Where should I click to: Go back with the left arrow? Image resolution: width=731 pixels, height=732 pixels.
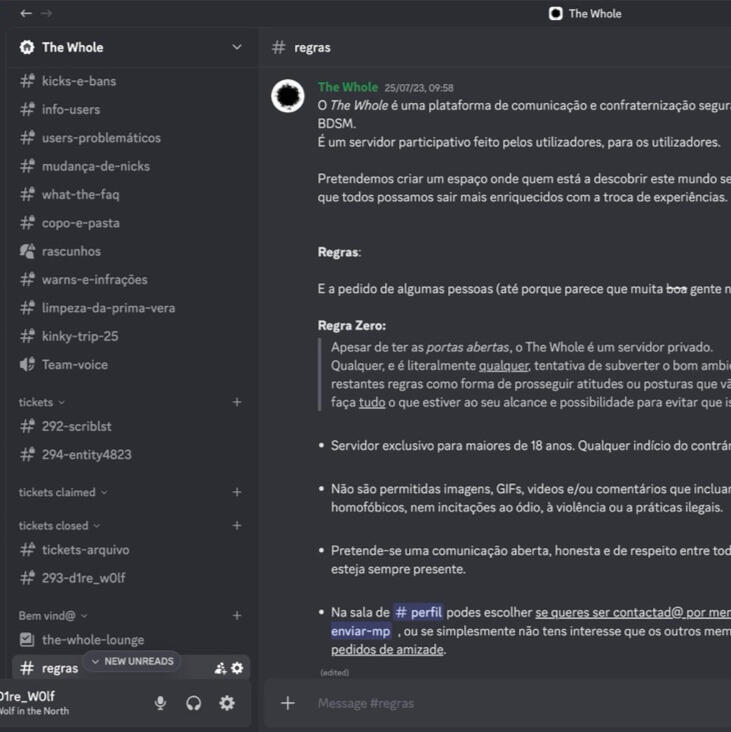26,13
